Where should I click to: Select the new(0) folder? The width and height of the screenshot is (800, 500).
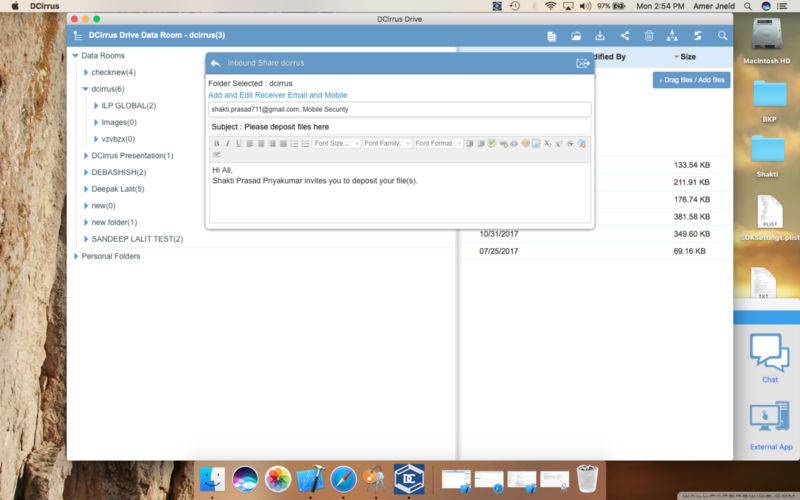(x=103, y=206)
